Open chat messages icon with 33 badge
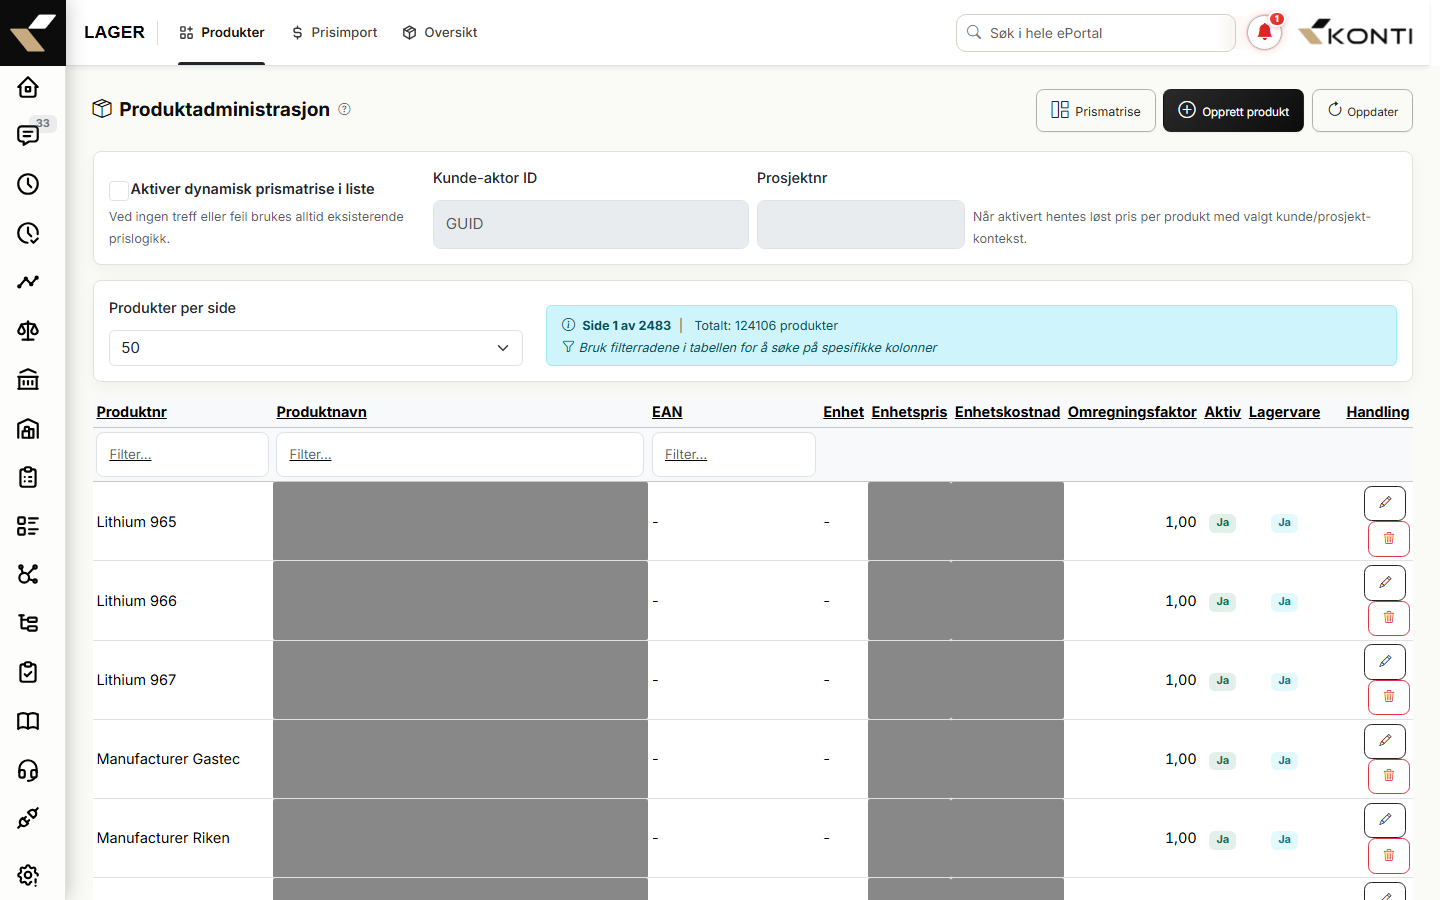Image resolution: width=1440 pixels, height=900 pixels. pyautogui.click(x=28, y=135)
